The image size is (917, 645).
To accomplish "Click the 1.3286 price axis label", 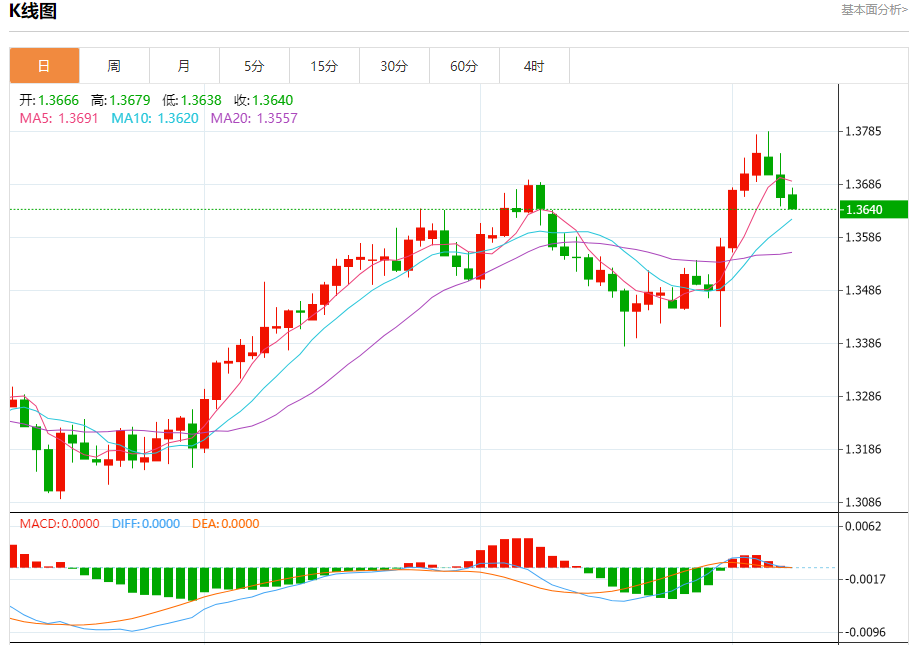I will click(x=863, y=396).
